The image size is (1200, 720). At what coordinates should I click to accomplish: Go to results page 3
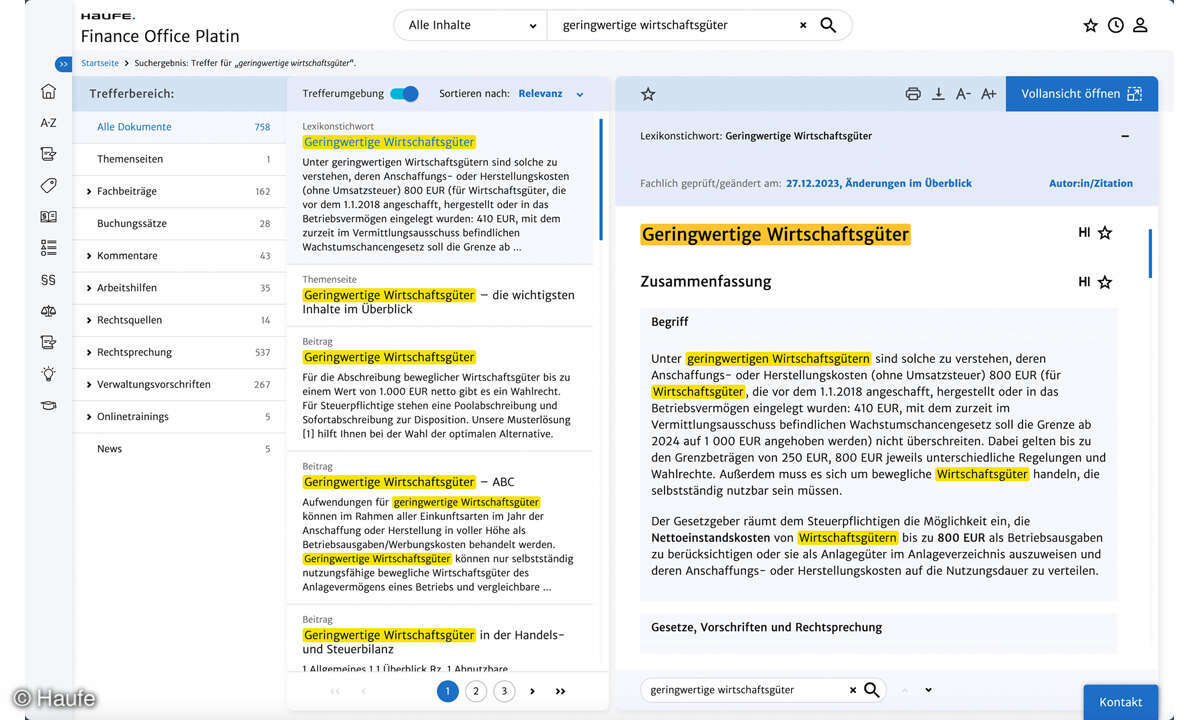[x=504, y=691]
